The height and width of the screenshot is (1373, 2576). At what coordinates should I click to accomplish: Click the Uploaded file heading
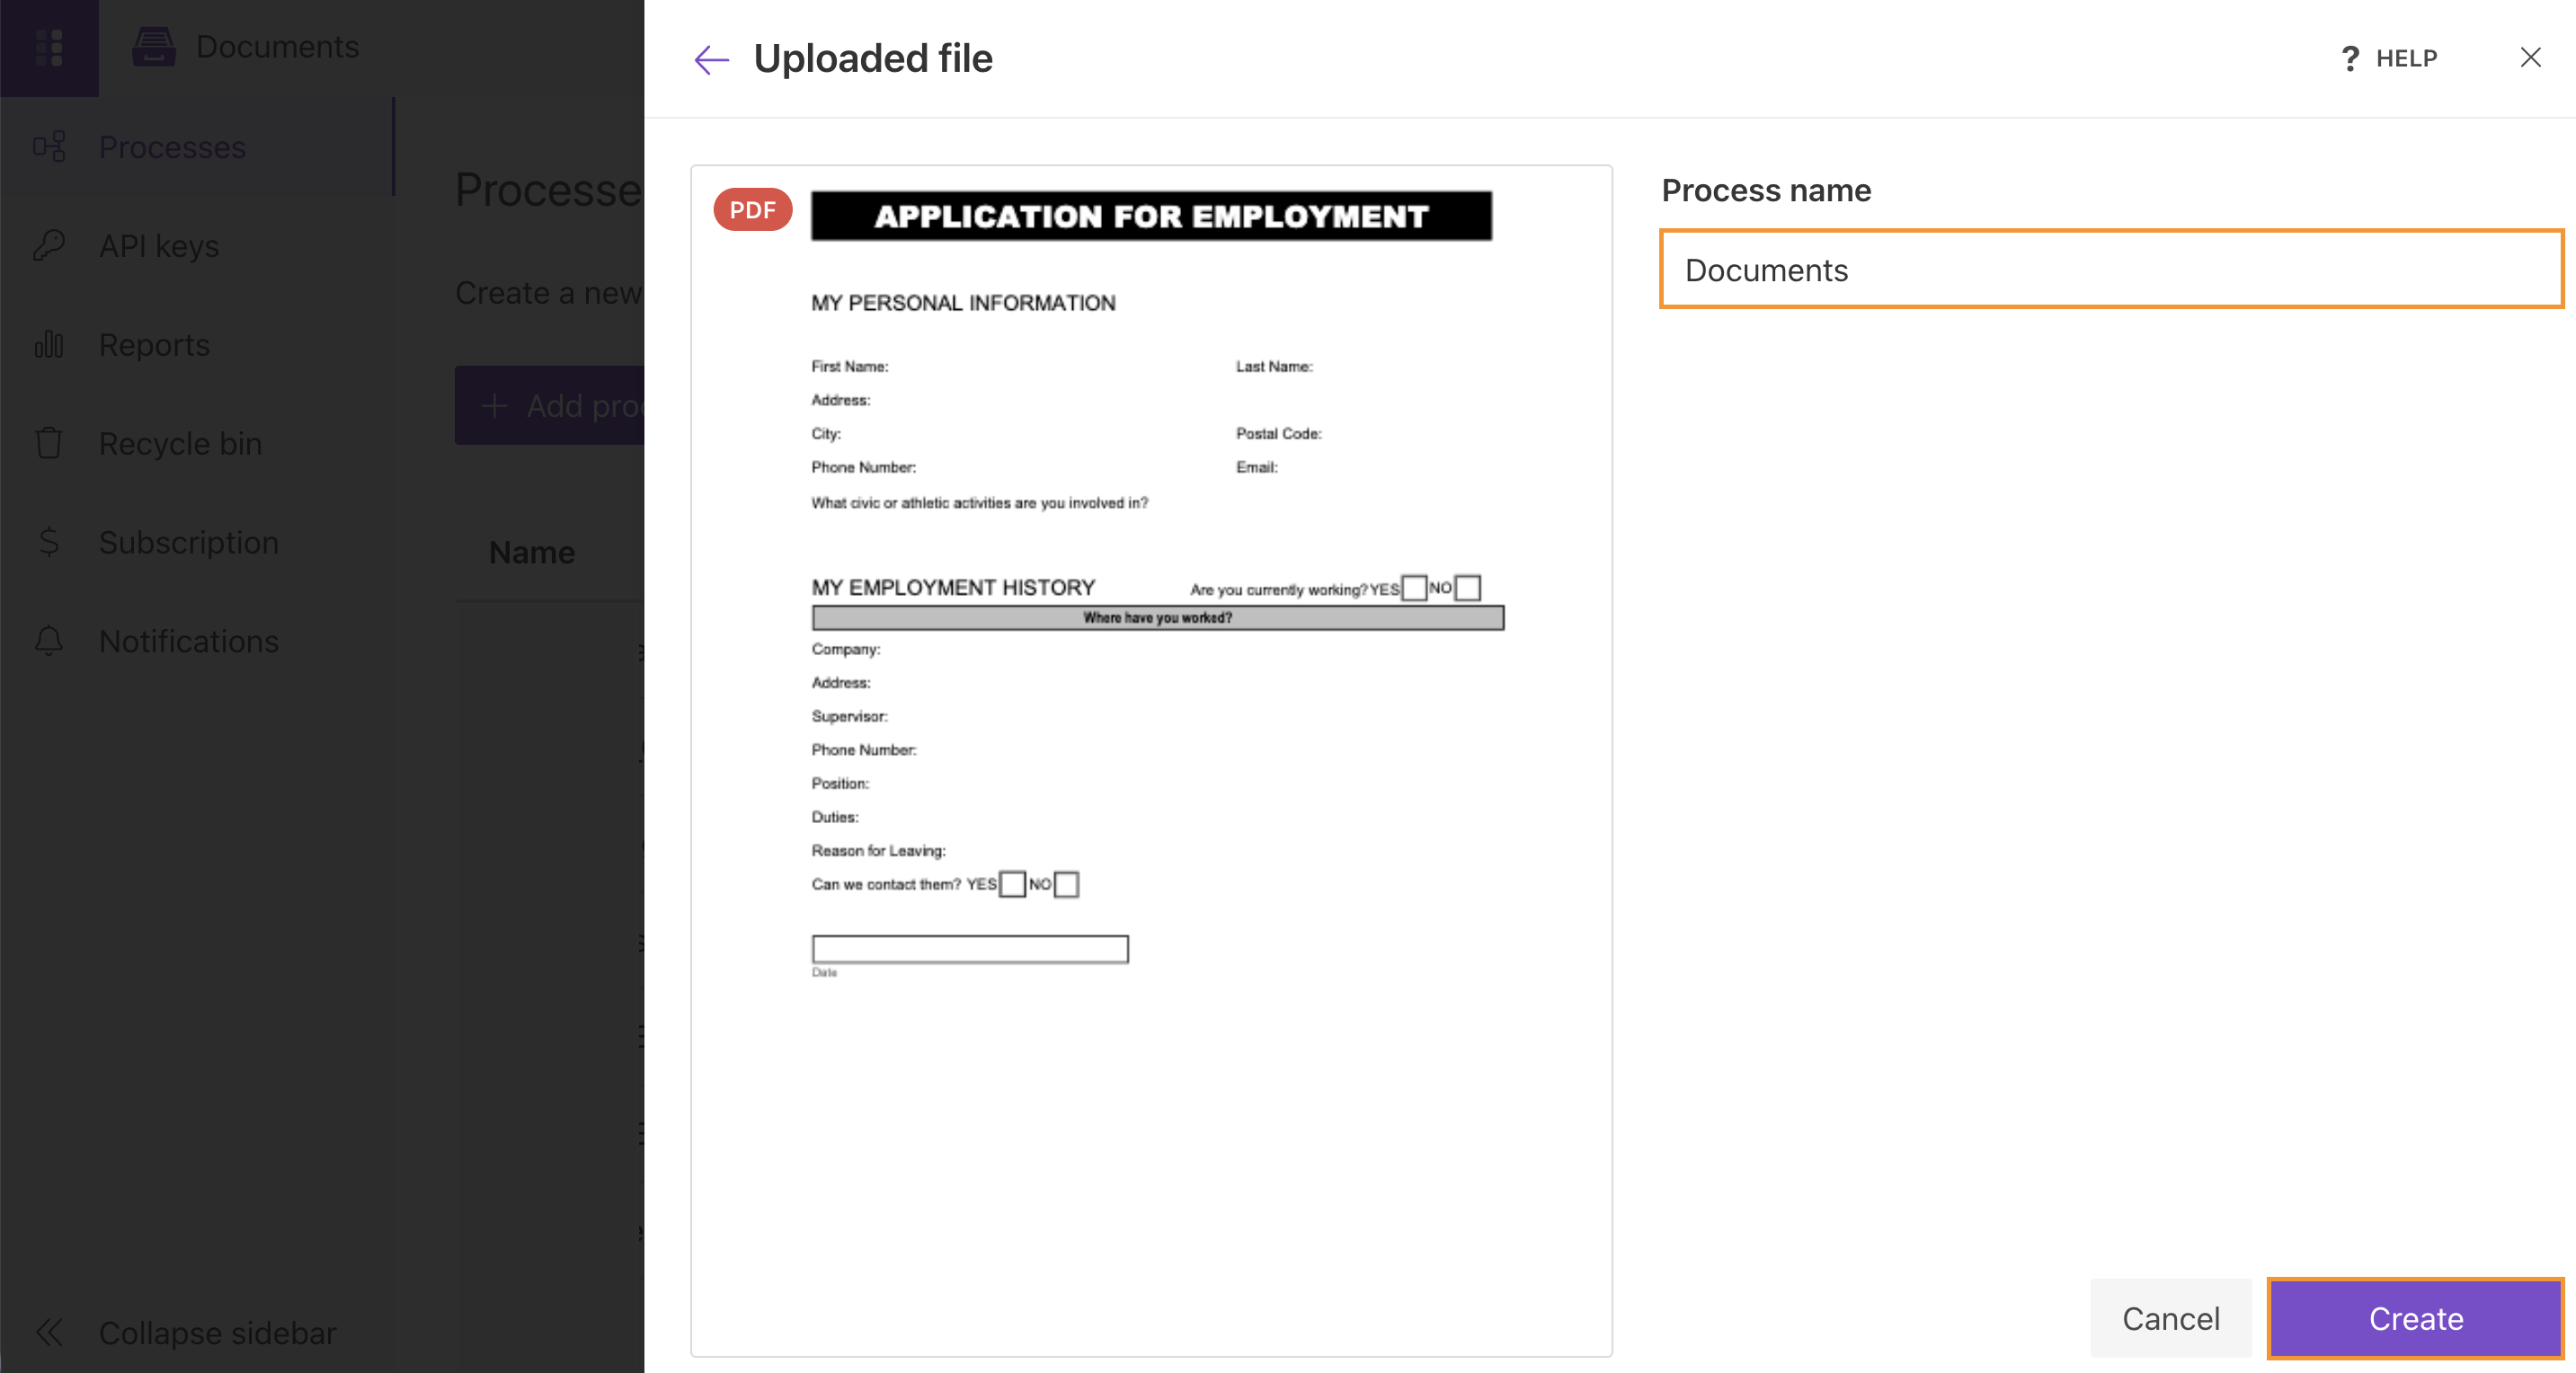point(873,59)
